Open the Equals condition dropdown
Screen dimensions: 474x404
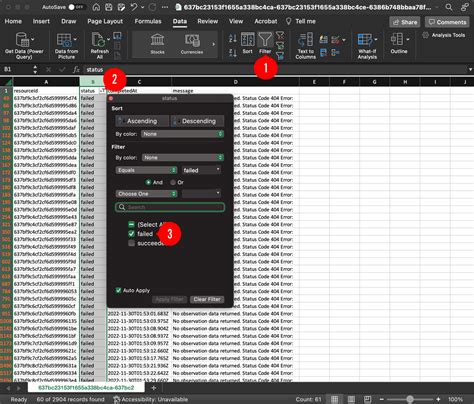[146, 170]
